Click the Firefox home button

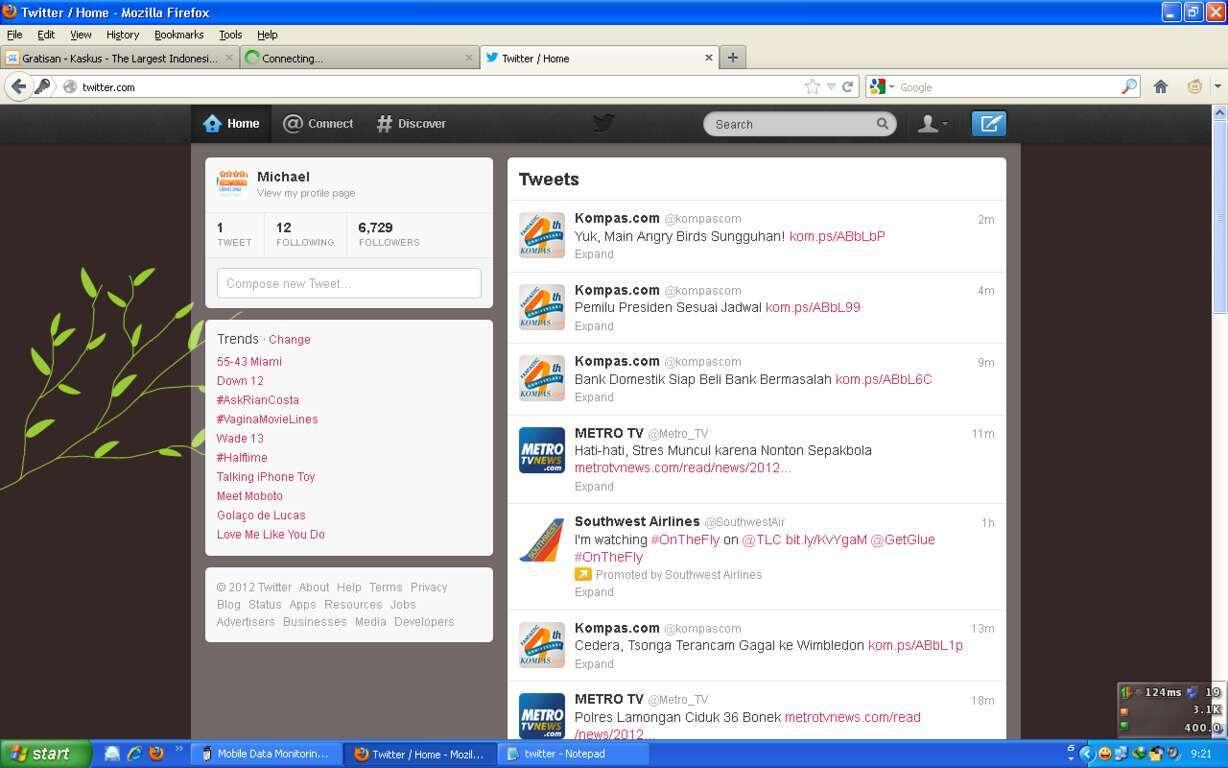(x=1160, y=87)
